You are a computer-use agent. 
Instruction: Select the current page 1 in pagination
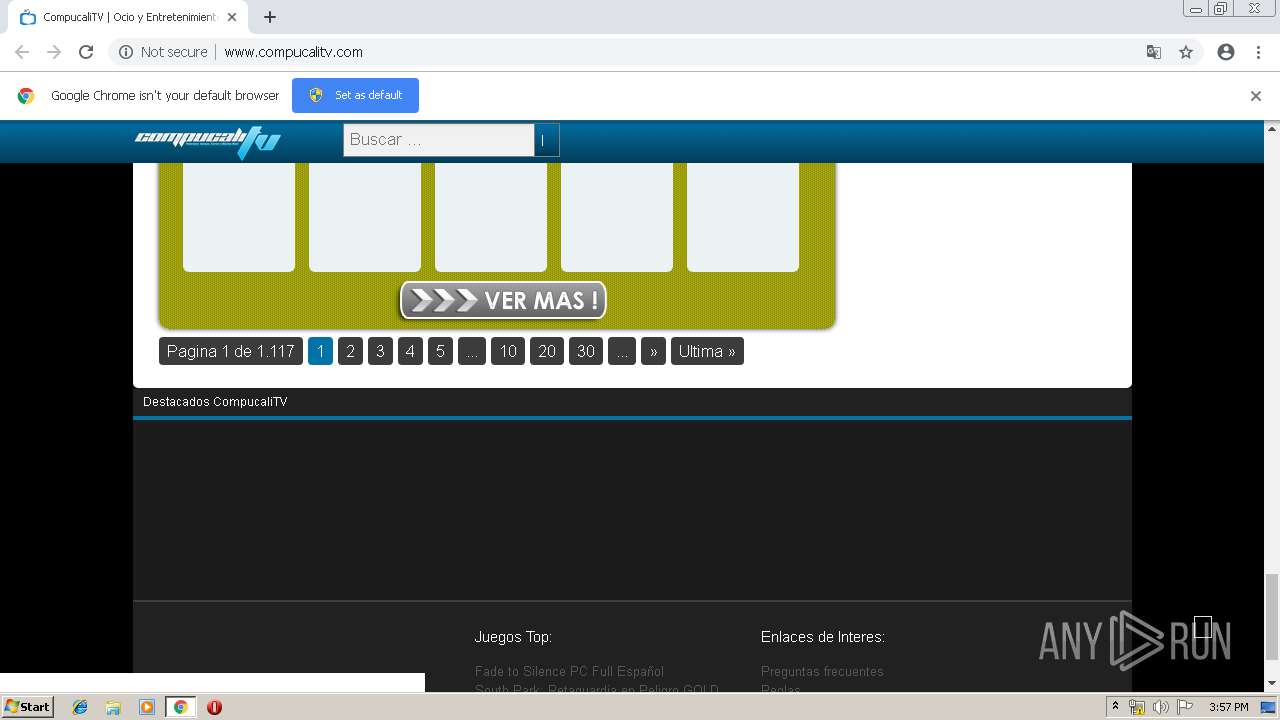click(320, 351)
